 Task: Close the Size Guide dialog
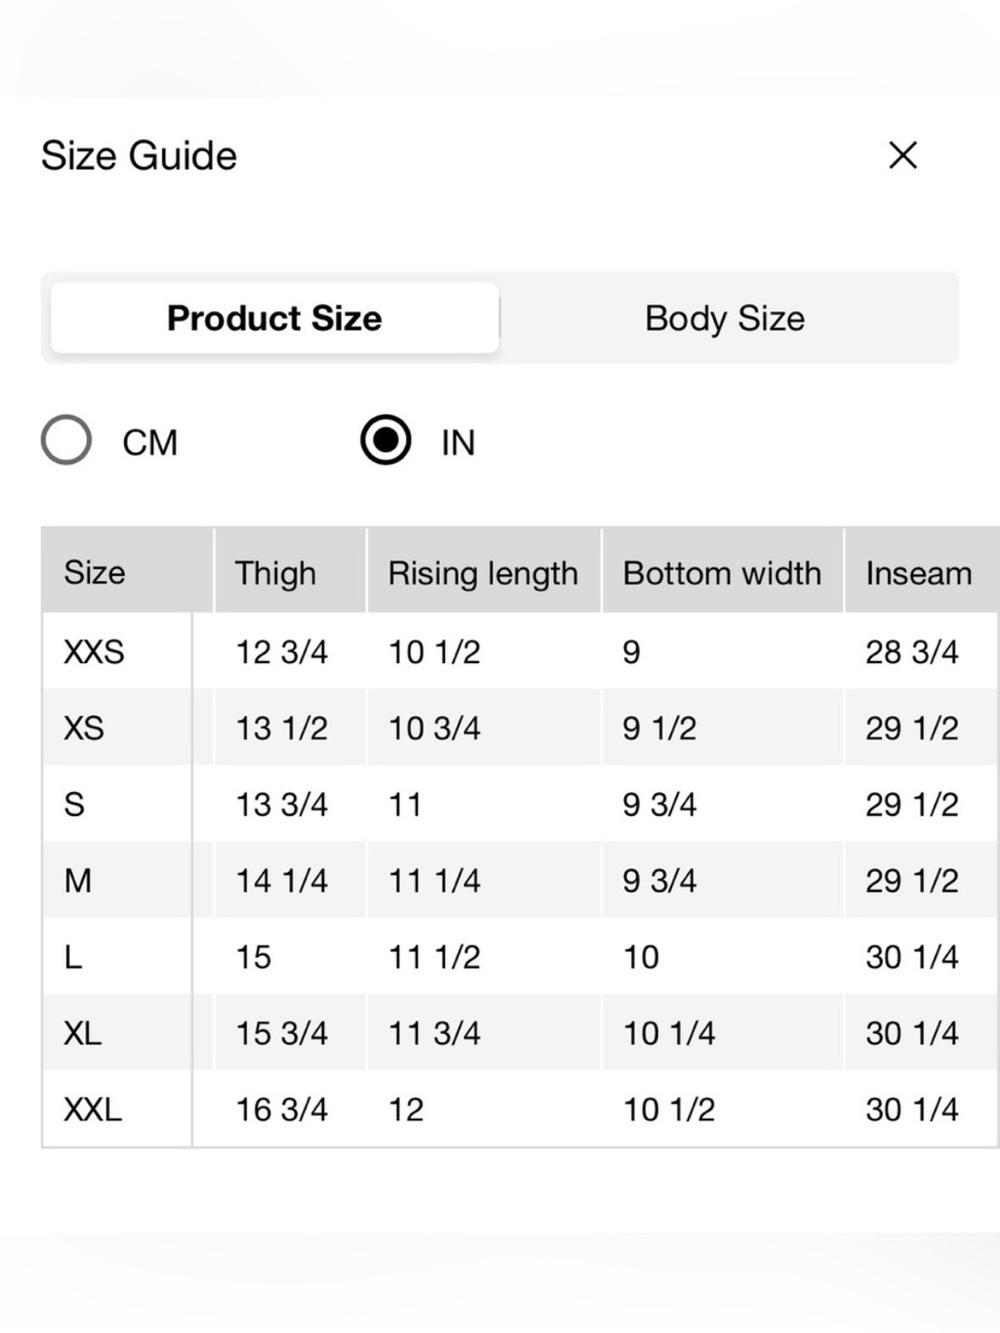point(903,155)
